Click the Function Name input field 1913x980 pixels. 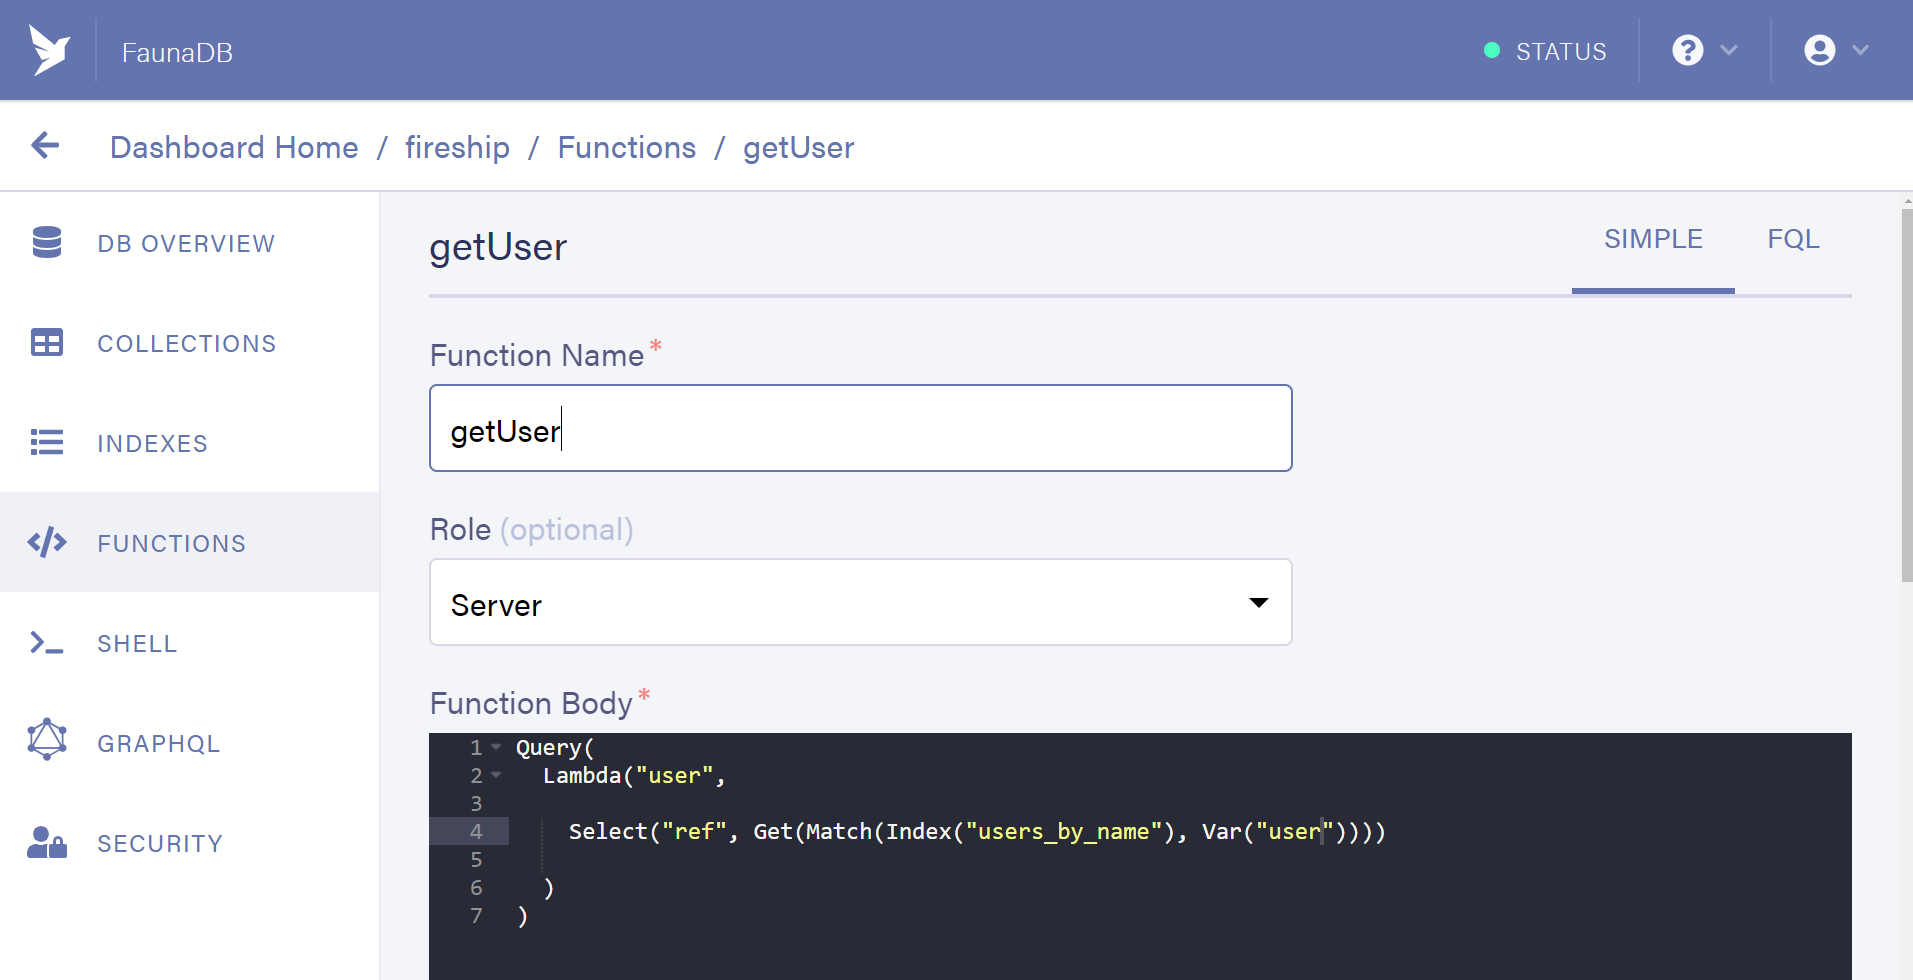tap(860, 429)
